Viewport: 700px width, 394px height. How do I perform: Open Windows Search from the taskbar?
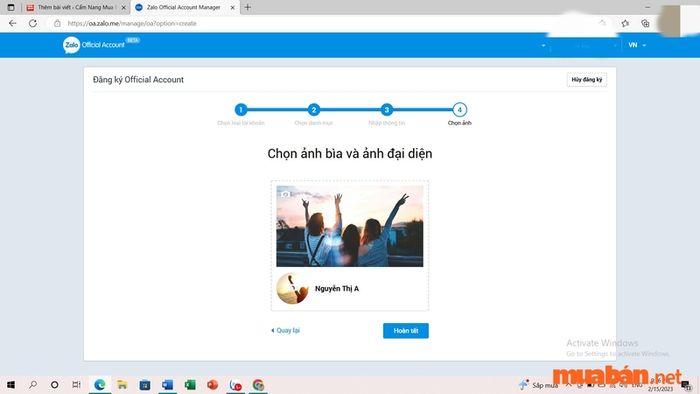[33, 384]
